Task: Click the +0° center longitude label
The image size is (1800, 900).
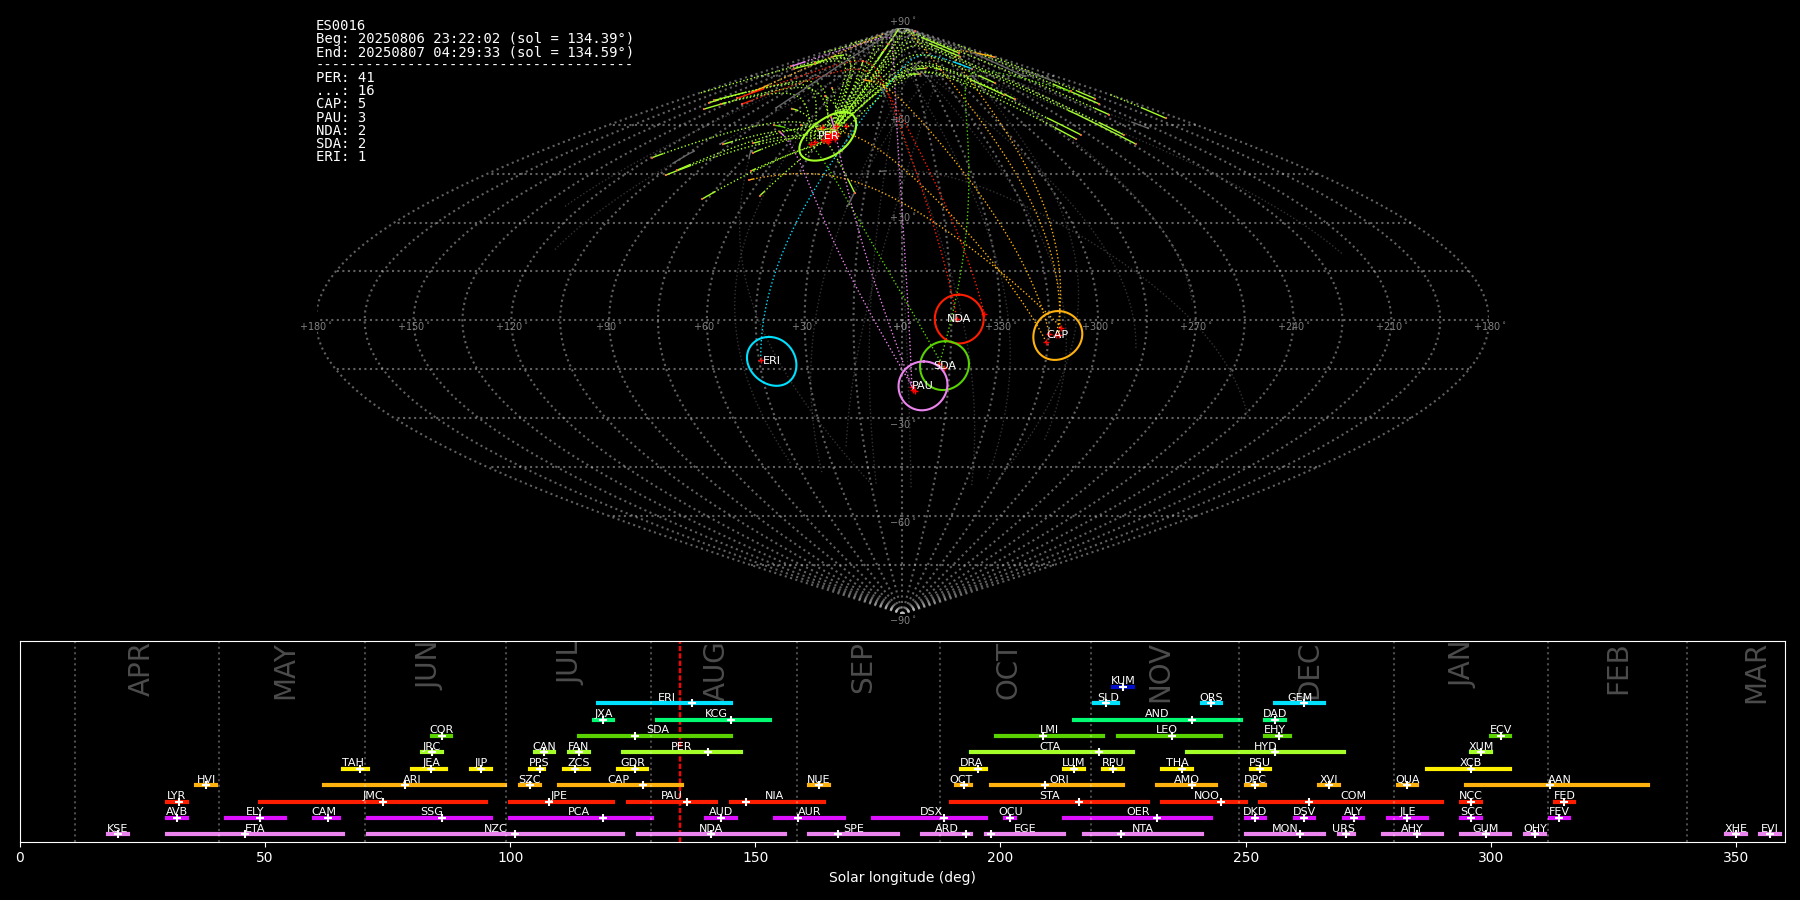Action: [900, 327]
